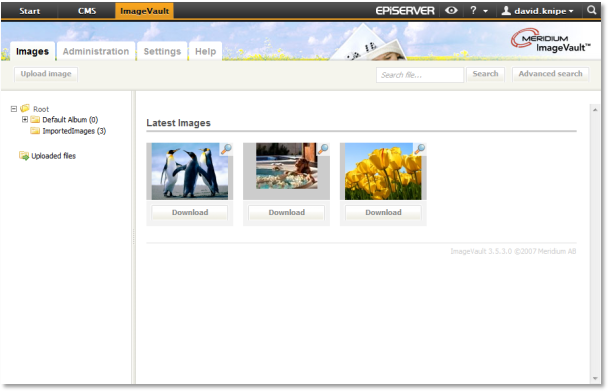
Task: Click the Uploaded files folder icon
Action: point(24,156)
